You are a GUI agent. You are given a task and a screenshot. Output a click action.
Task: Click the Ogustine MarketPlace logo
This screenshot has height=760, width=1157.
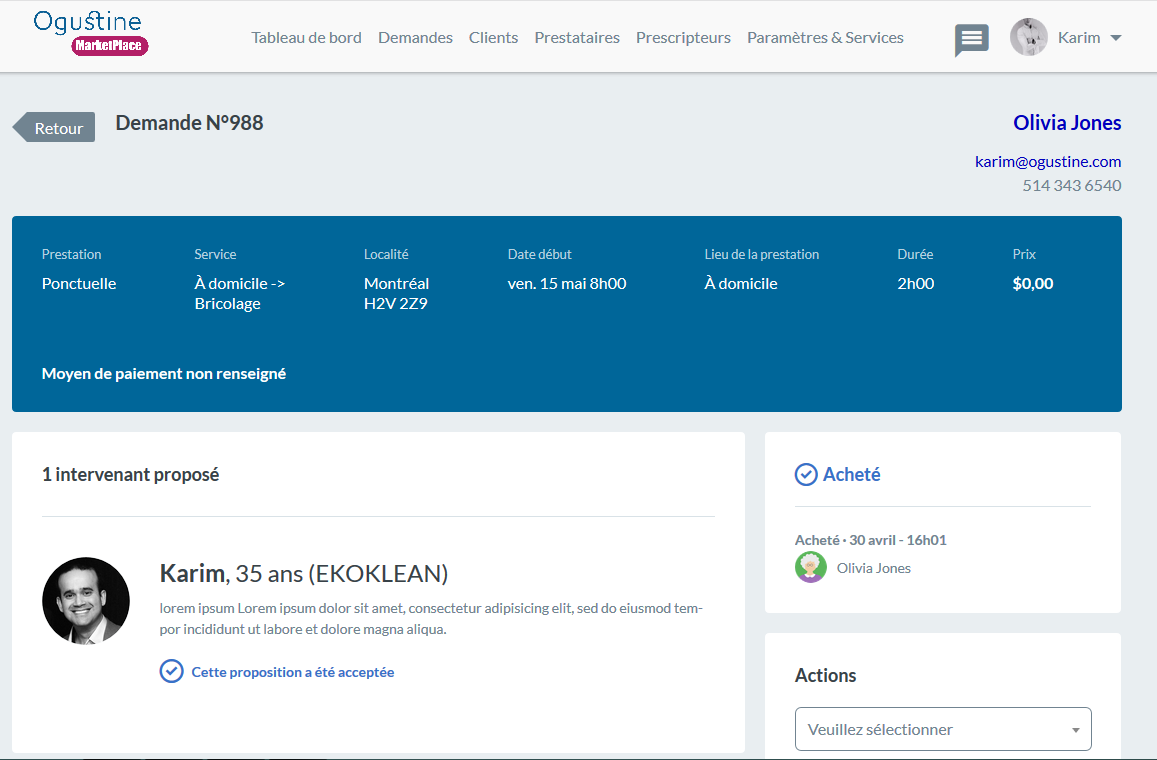point(91,33)
